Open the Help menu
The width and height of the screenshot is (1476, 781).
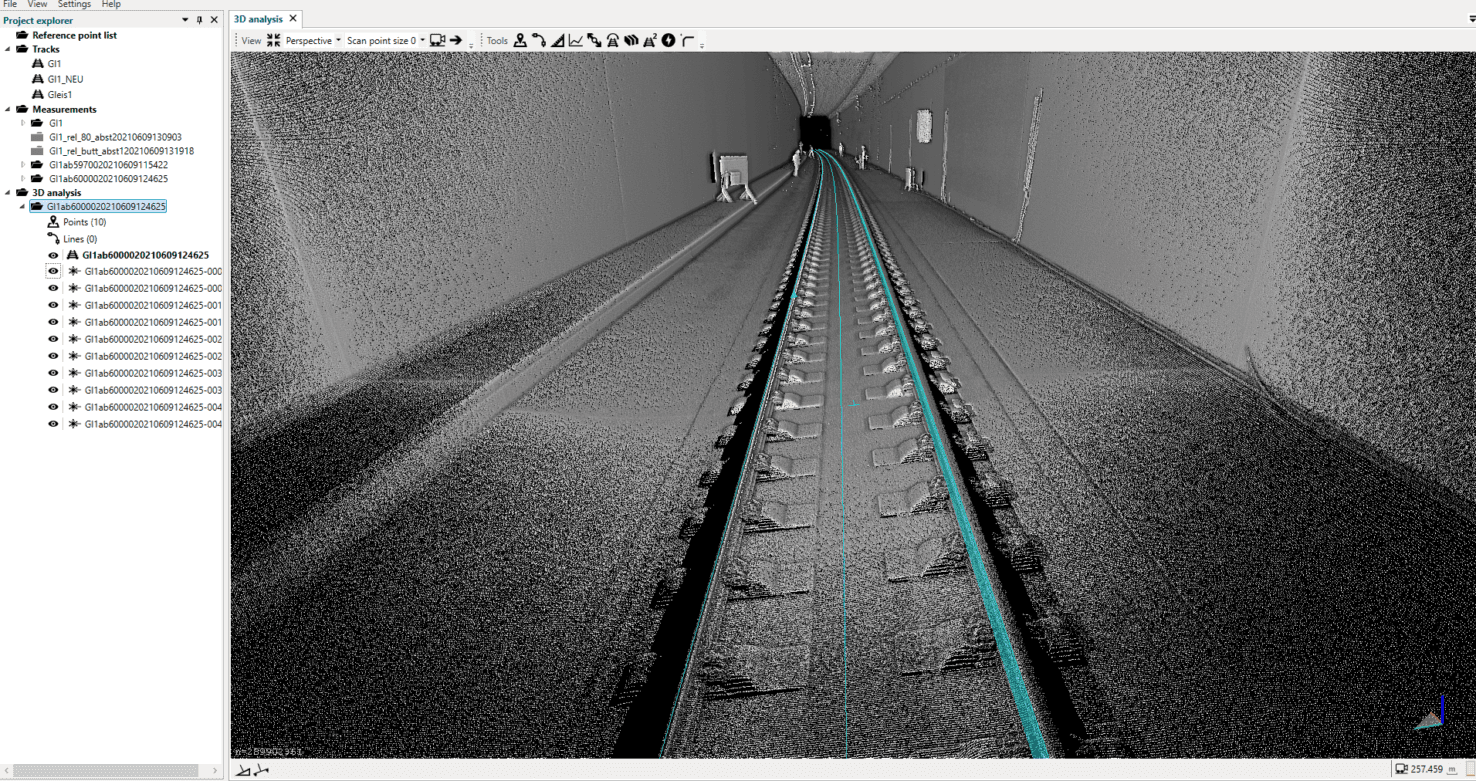(x=111, y=5)
